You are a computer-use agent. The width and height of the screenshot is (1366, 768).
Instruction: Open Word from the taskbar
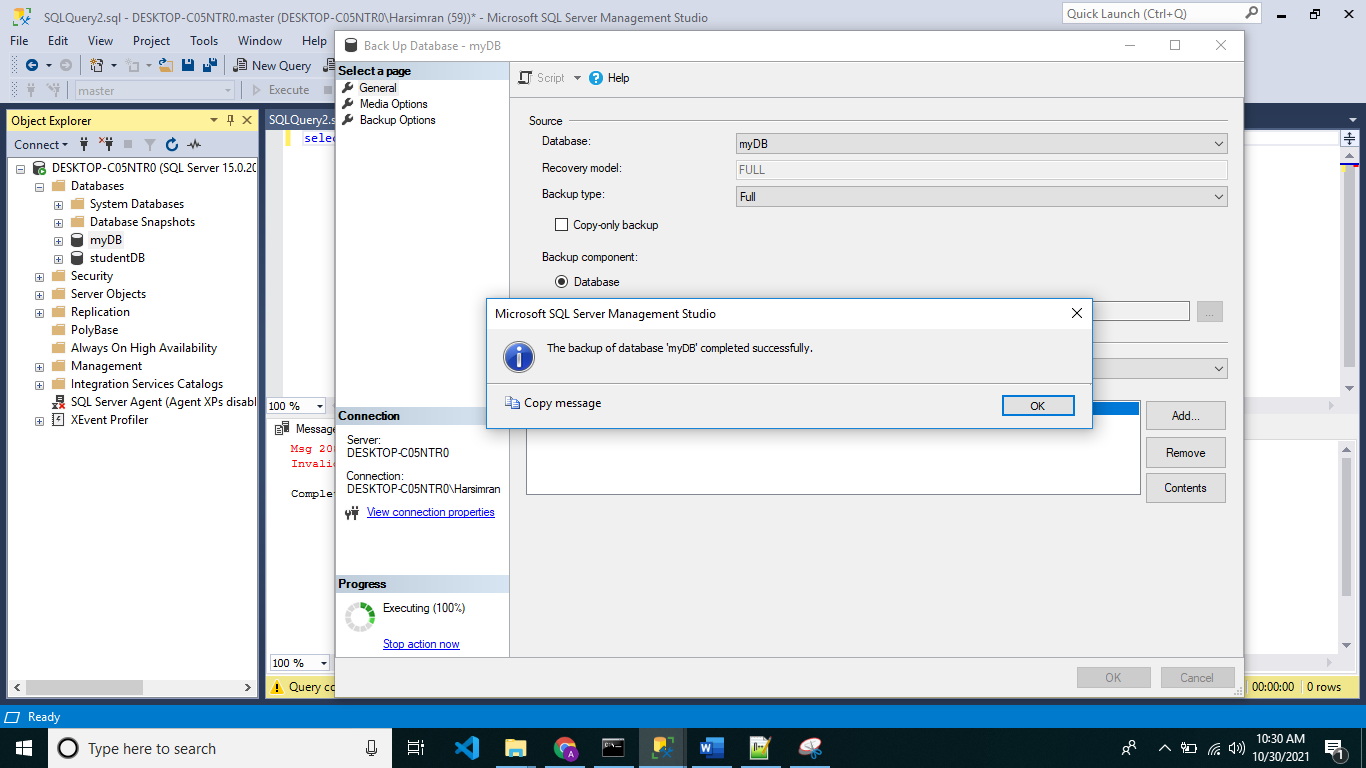click(x=712, y=748)
